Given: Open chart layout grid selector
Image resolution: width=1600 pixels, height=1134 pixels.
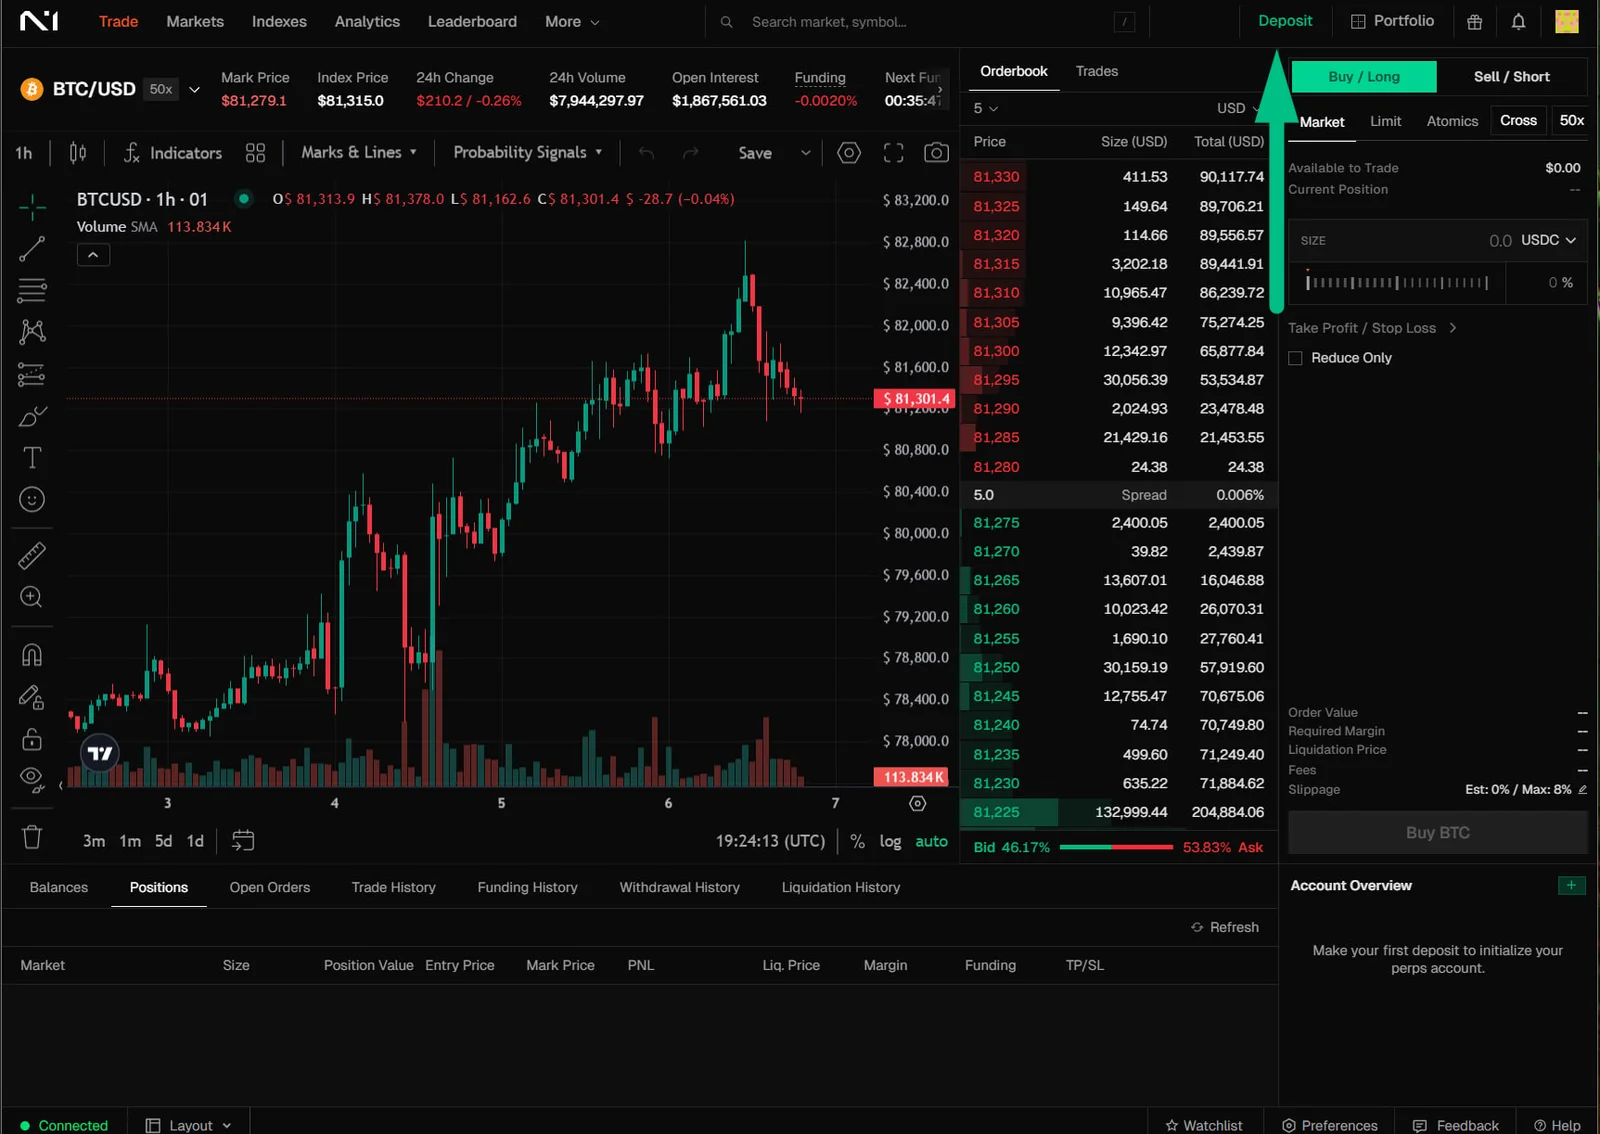Looking at the screenshot, I should pos(256,153).
